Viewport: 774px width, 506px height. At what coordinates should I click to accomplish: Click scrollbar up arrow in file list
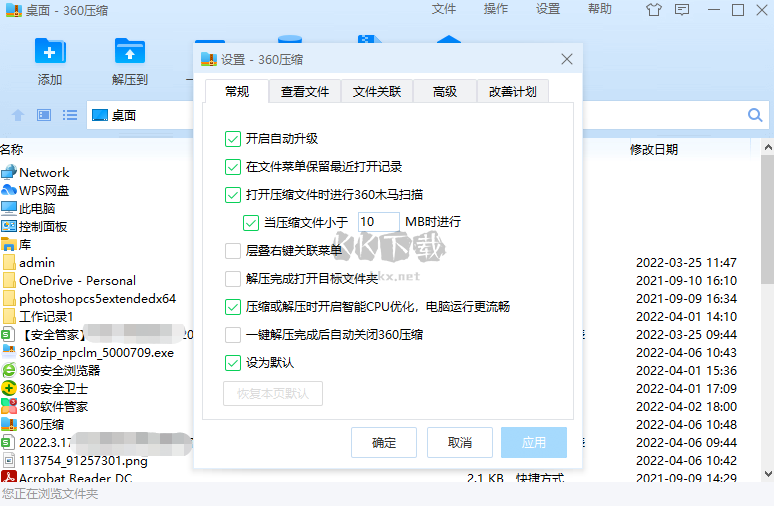pyautogui.click(x=768, y=147)
